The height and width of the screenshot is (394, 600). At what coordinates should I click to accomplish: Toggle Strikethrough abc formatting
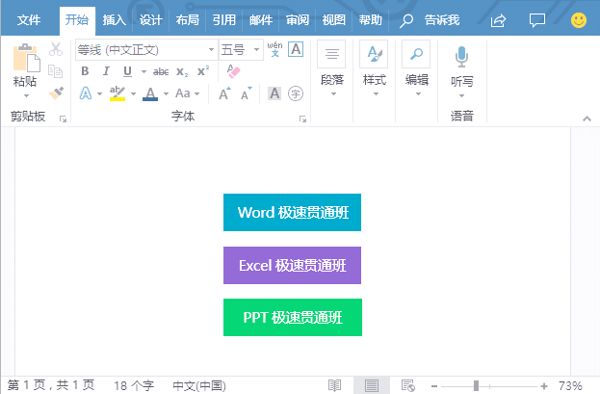161,72
